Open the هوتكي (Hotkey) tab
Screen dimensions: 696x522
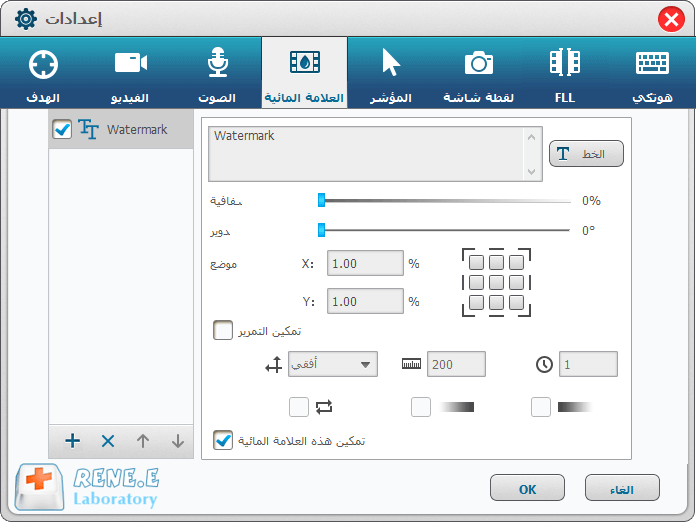coord(652,73)
